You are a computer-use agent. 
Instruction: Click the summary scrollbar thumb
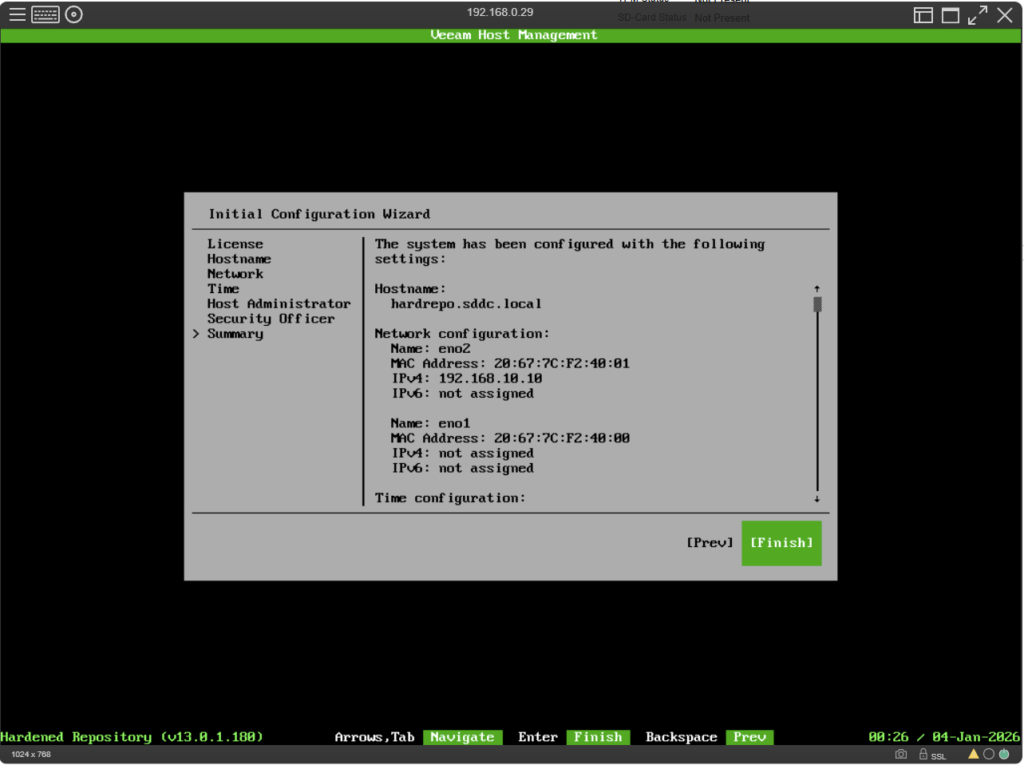[x=817, y=304]
